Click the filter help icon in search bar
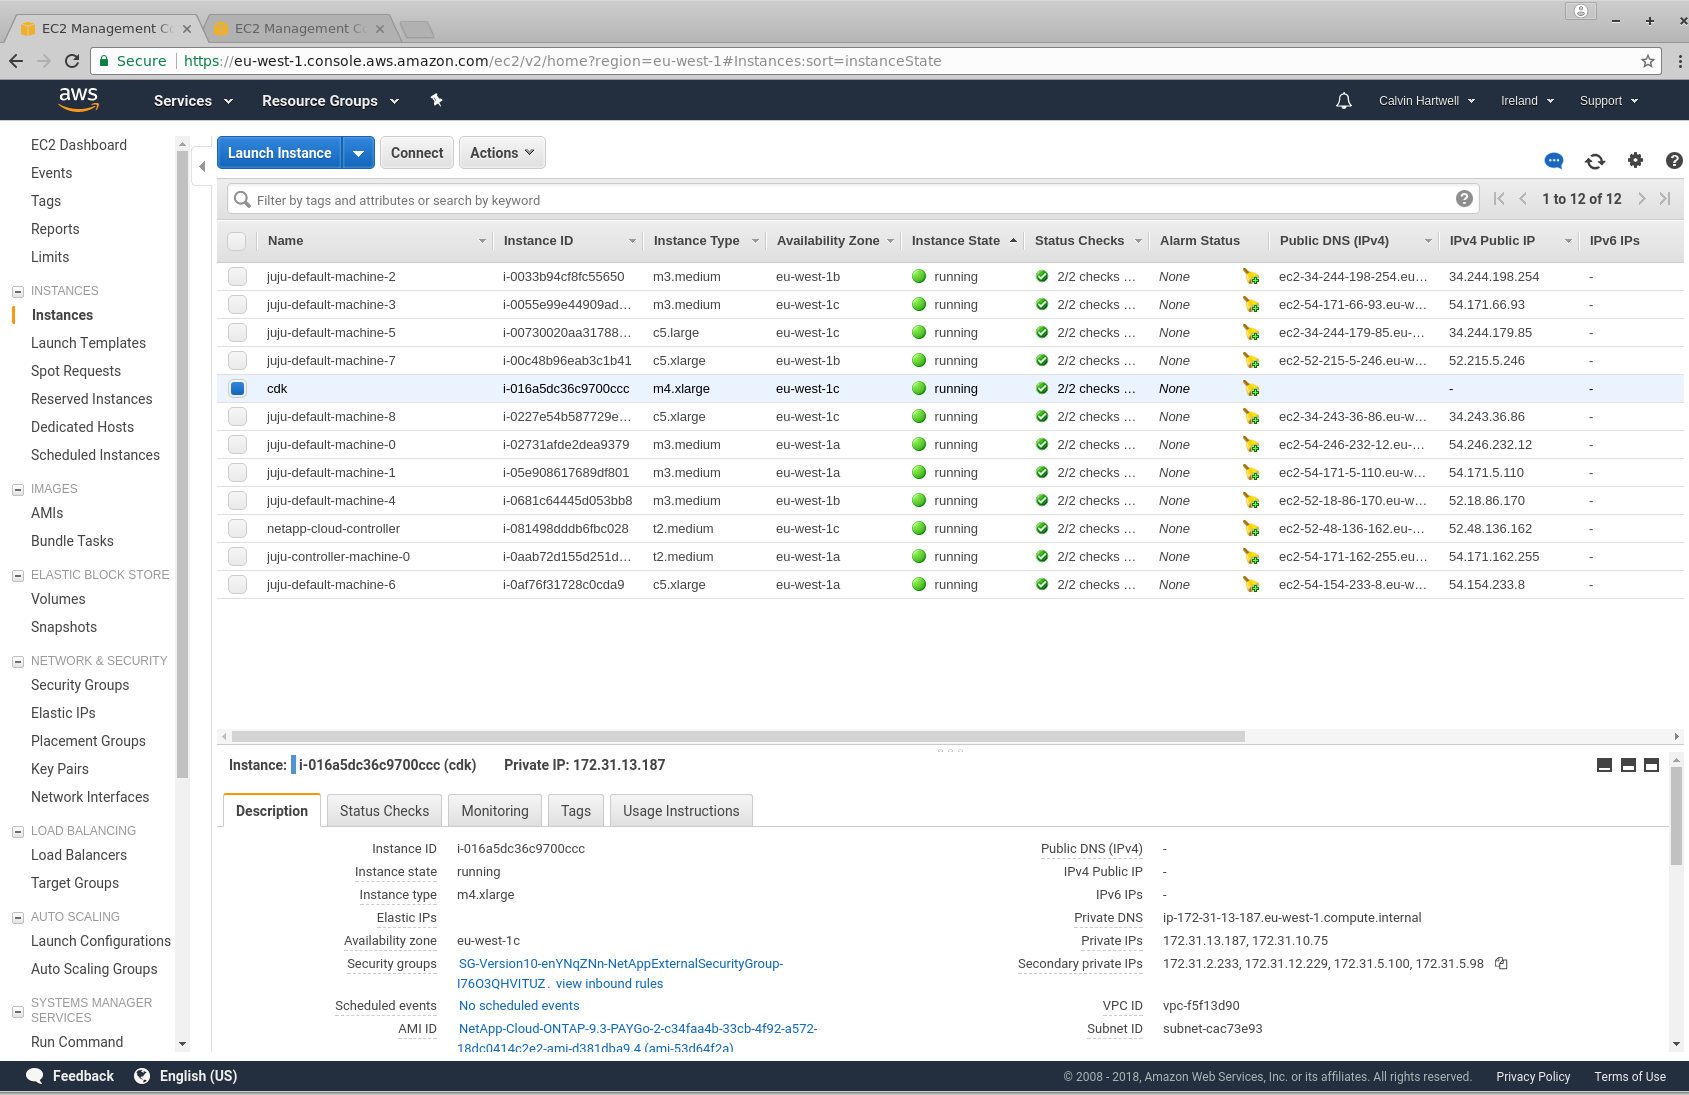Screen dimensions: 1689x1095 pyautogui.click(x=1464, y=199)
